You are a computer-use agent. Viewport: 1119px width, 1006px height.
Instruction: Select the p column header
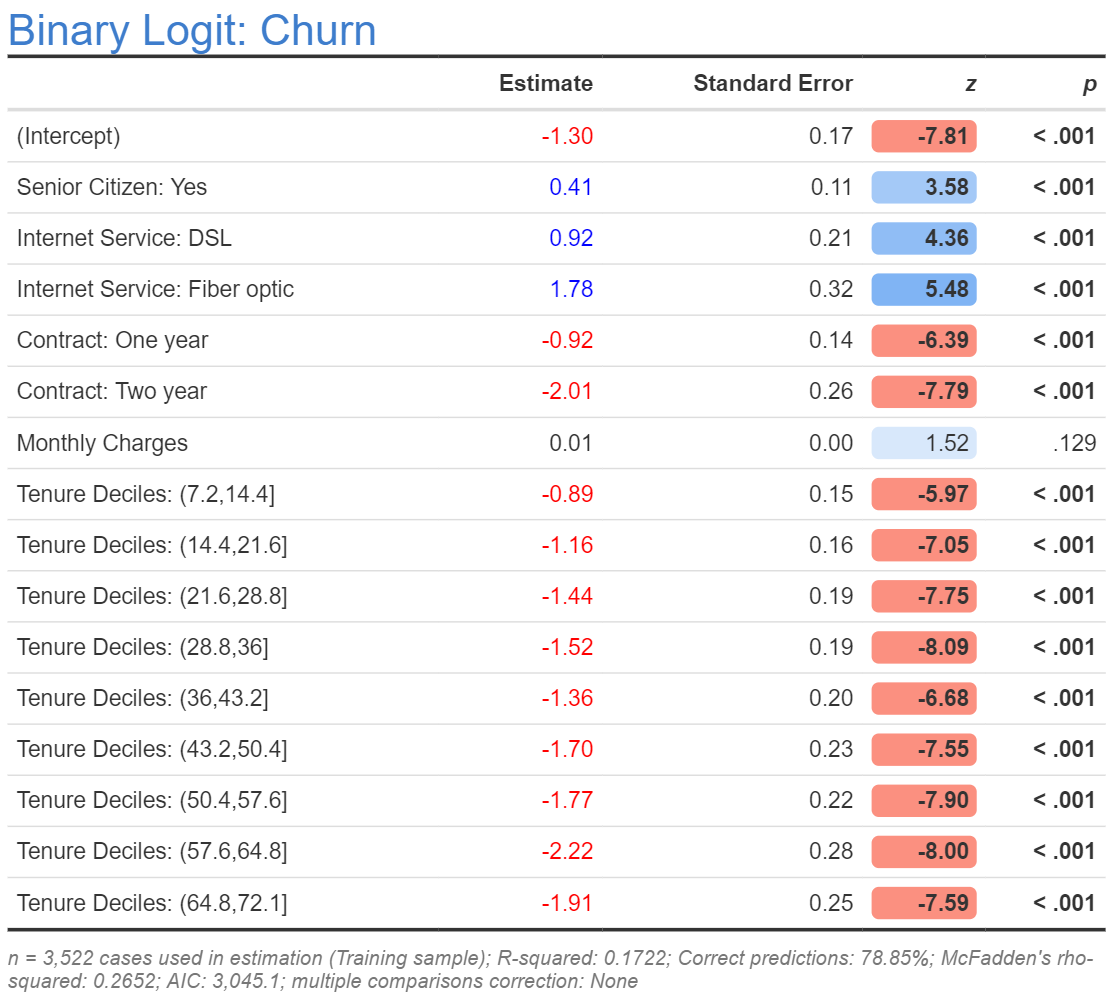point(1088,85)
